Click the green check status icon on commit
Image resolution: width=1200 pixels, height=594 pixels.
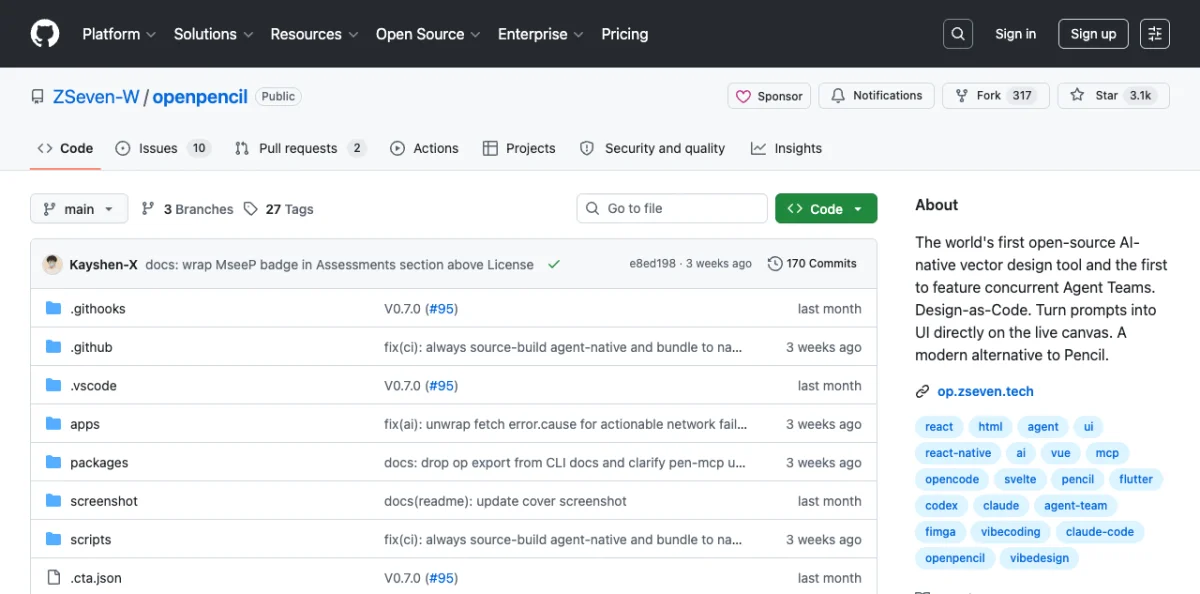pyautogui.click(x=554, y=264)
